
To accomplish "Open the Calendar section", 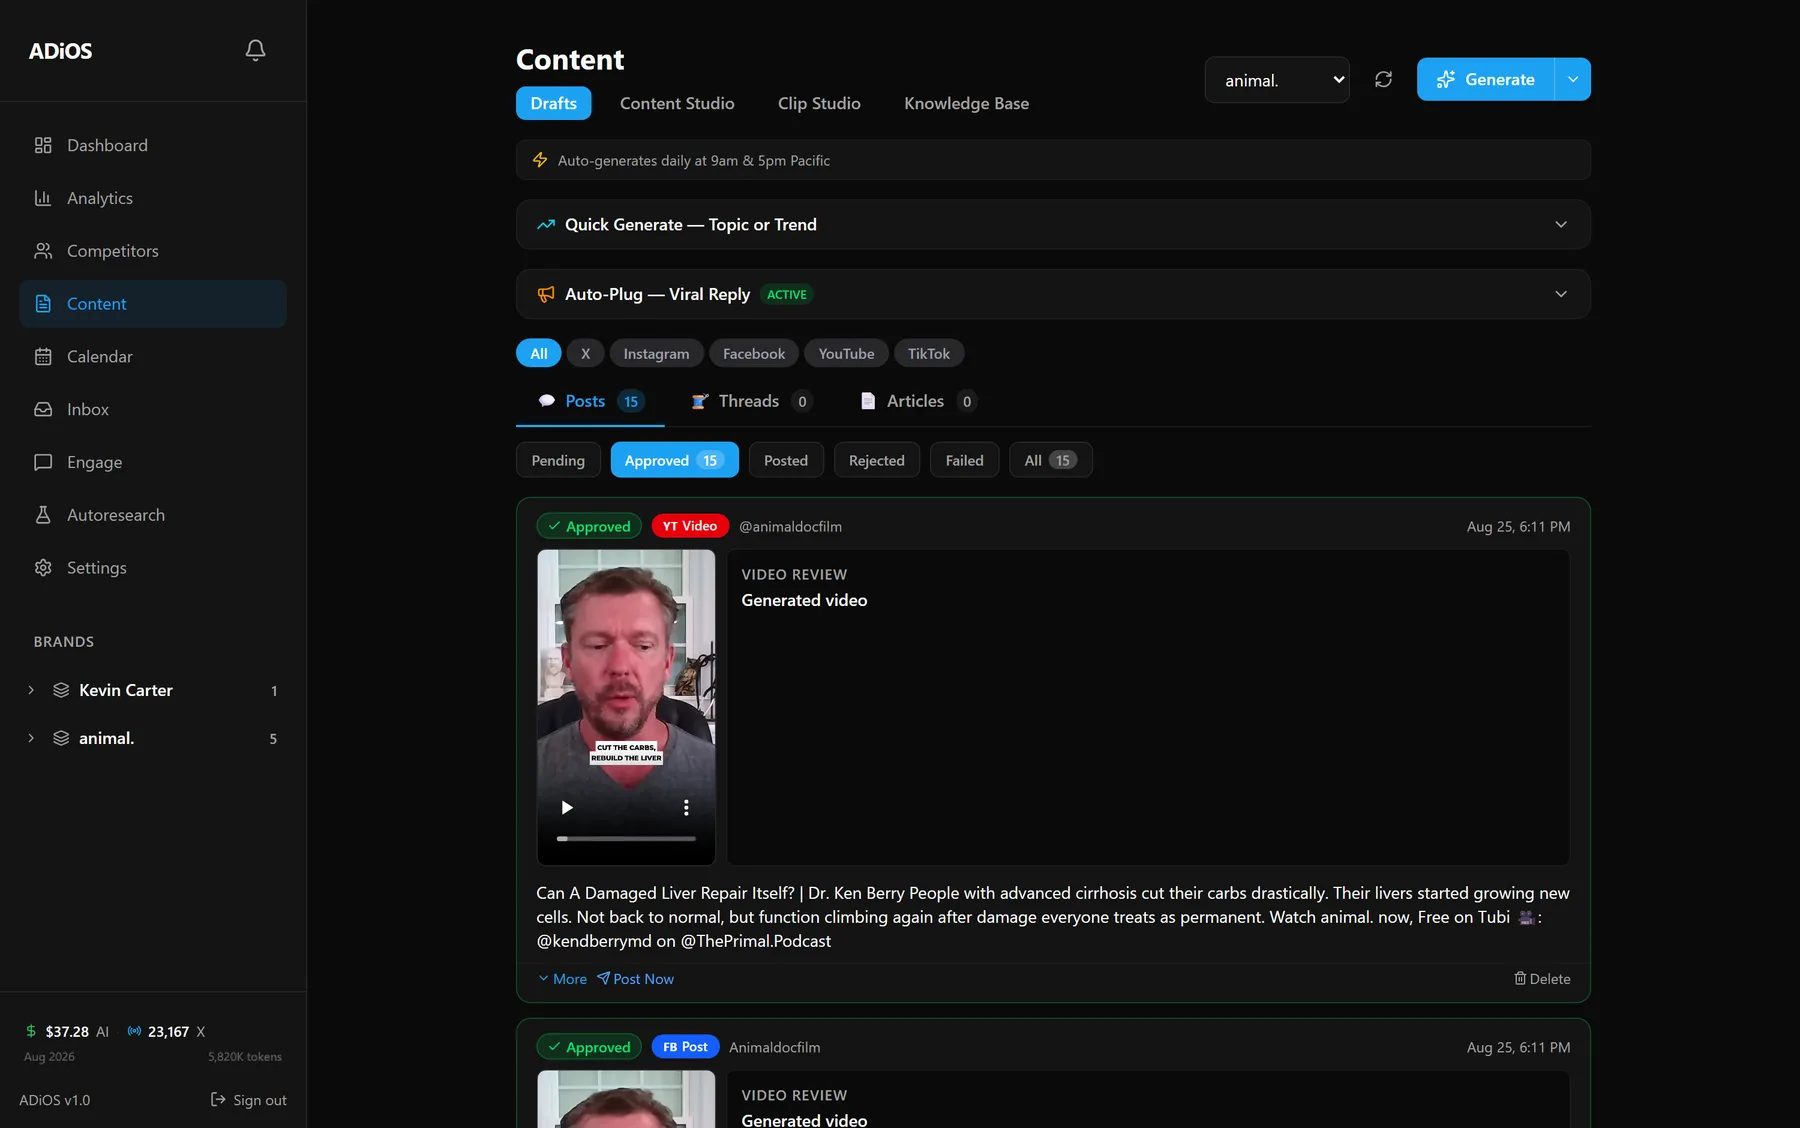I will pyautogui.click(x=153, y=356).
